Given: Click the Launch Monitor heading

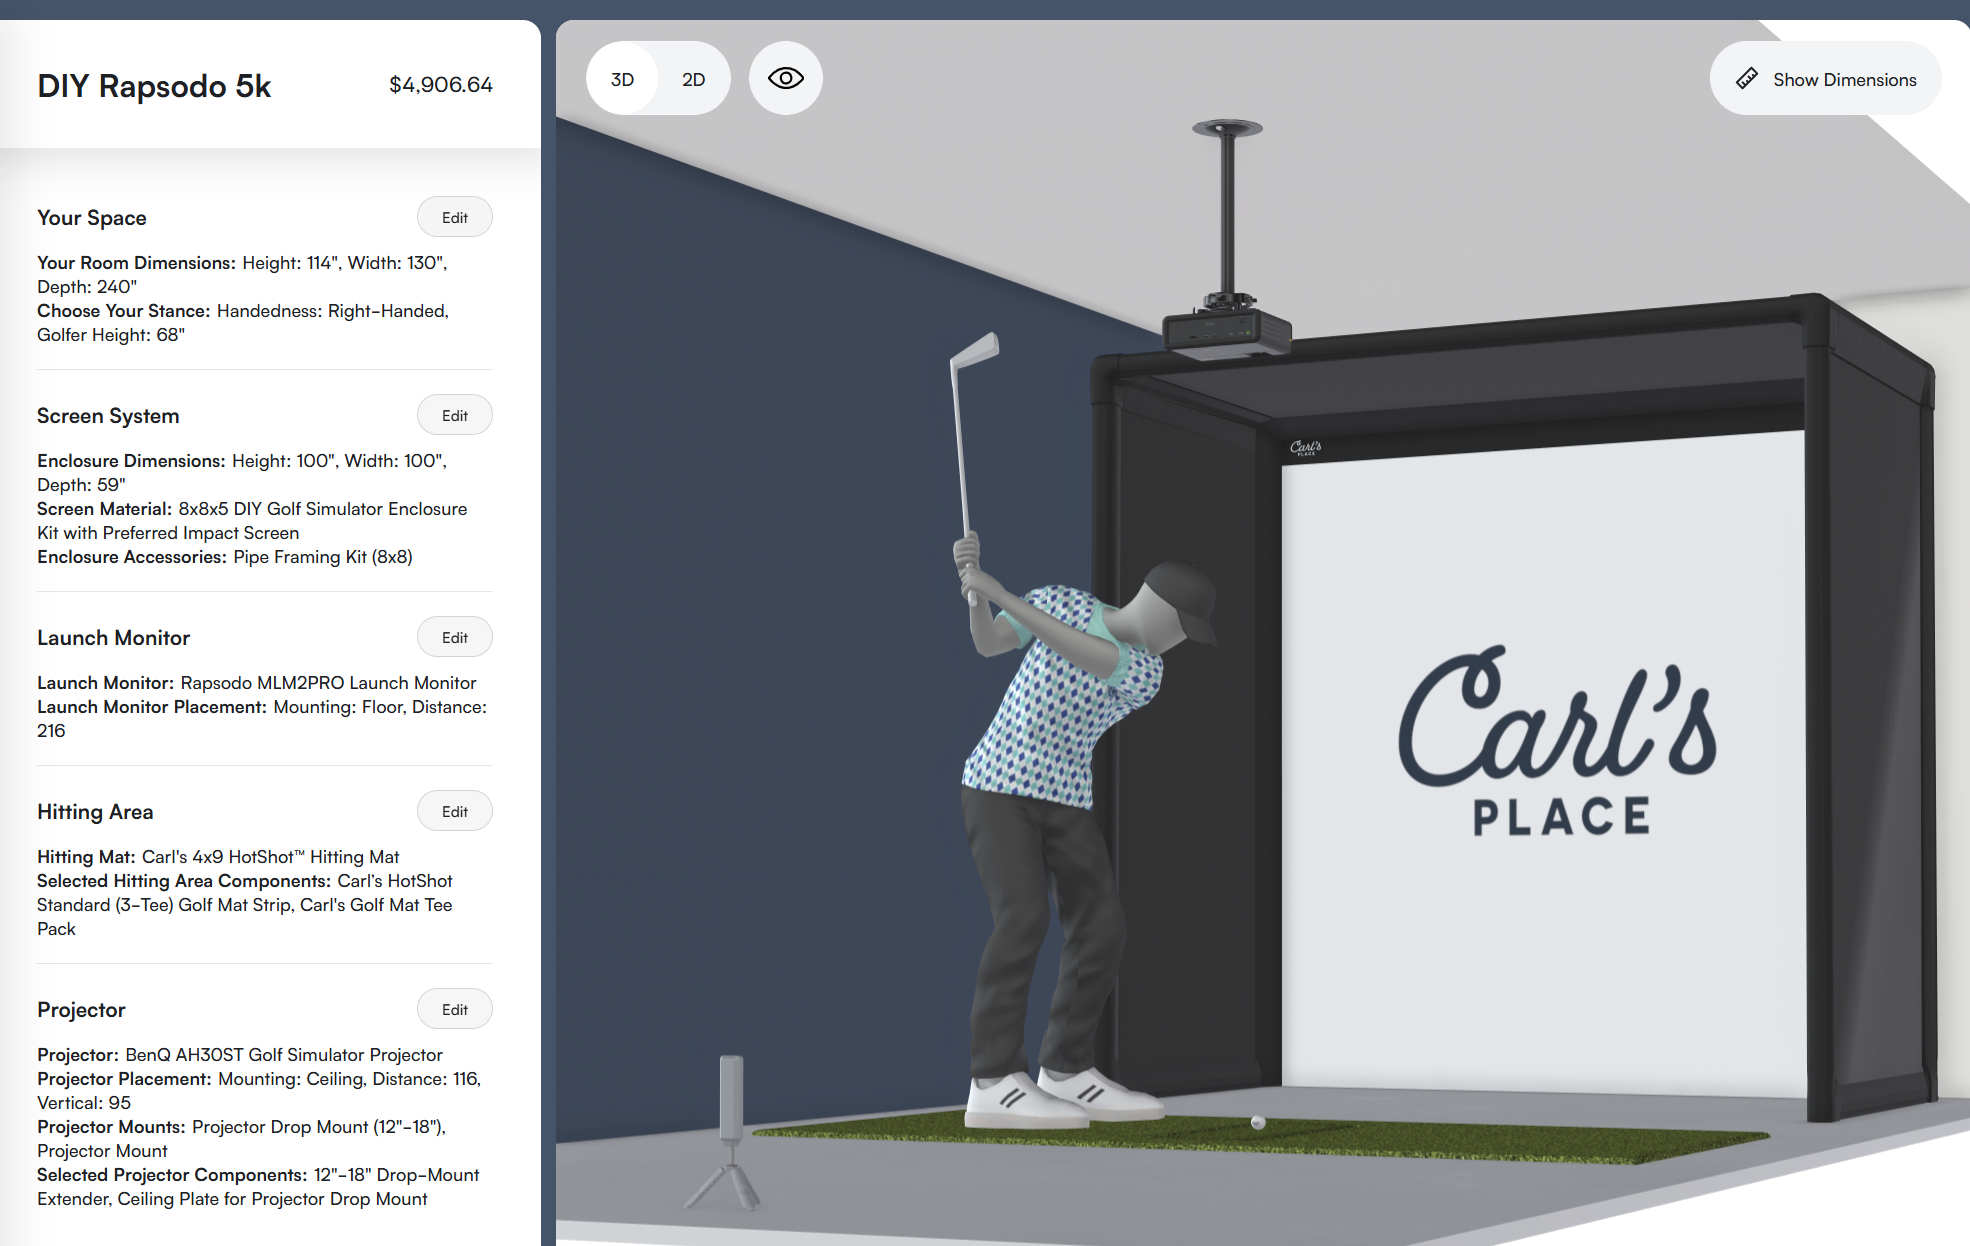Looking at the screenshot, I should [x=113, y=638].
